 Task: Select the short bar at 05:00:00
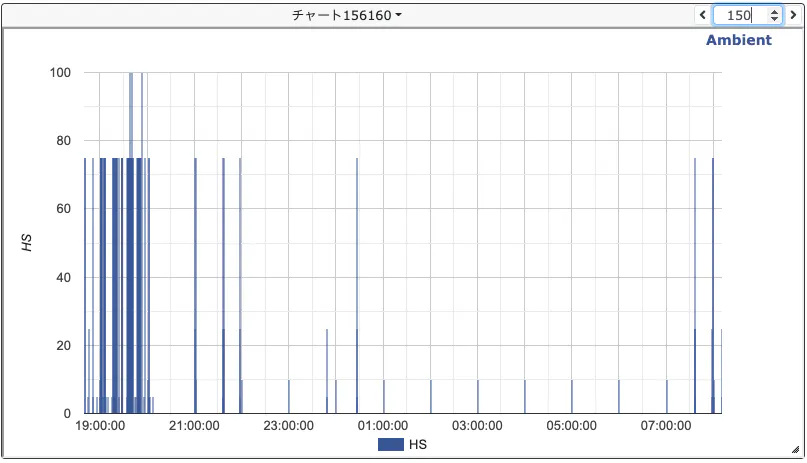(572, 397)
